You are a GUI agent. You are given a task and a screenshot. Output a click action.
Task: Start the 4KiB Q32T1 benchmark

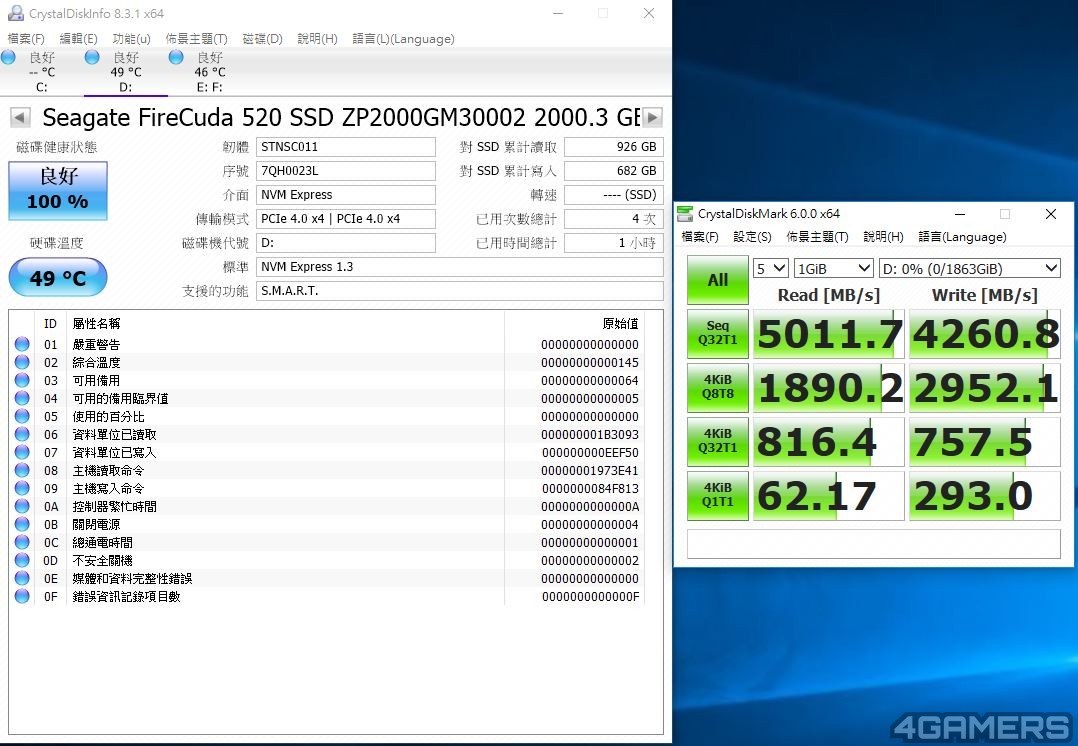[x=718, y=441]
